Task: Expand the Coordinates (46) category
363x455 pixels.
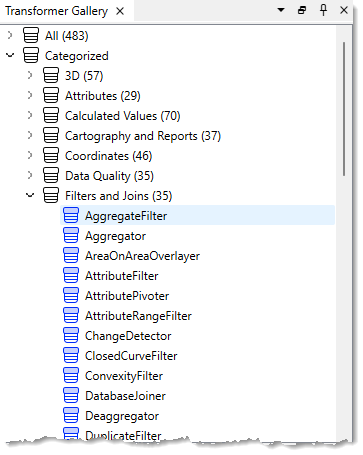Action: [30, 155]
